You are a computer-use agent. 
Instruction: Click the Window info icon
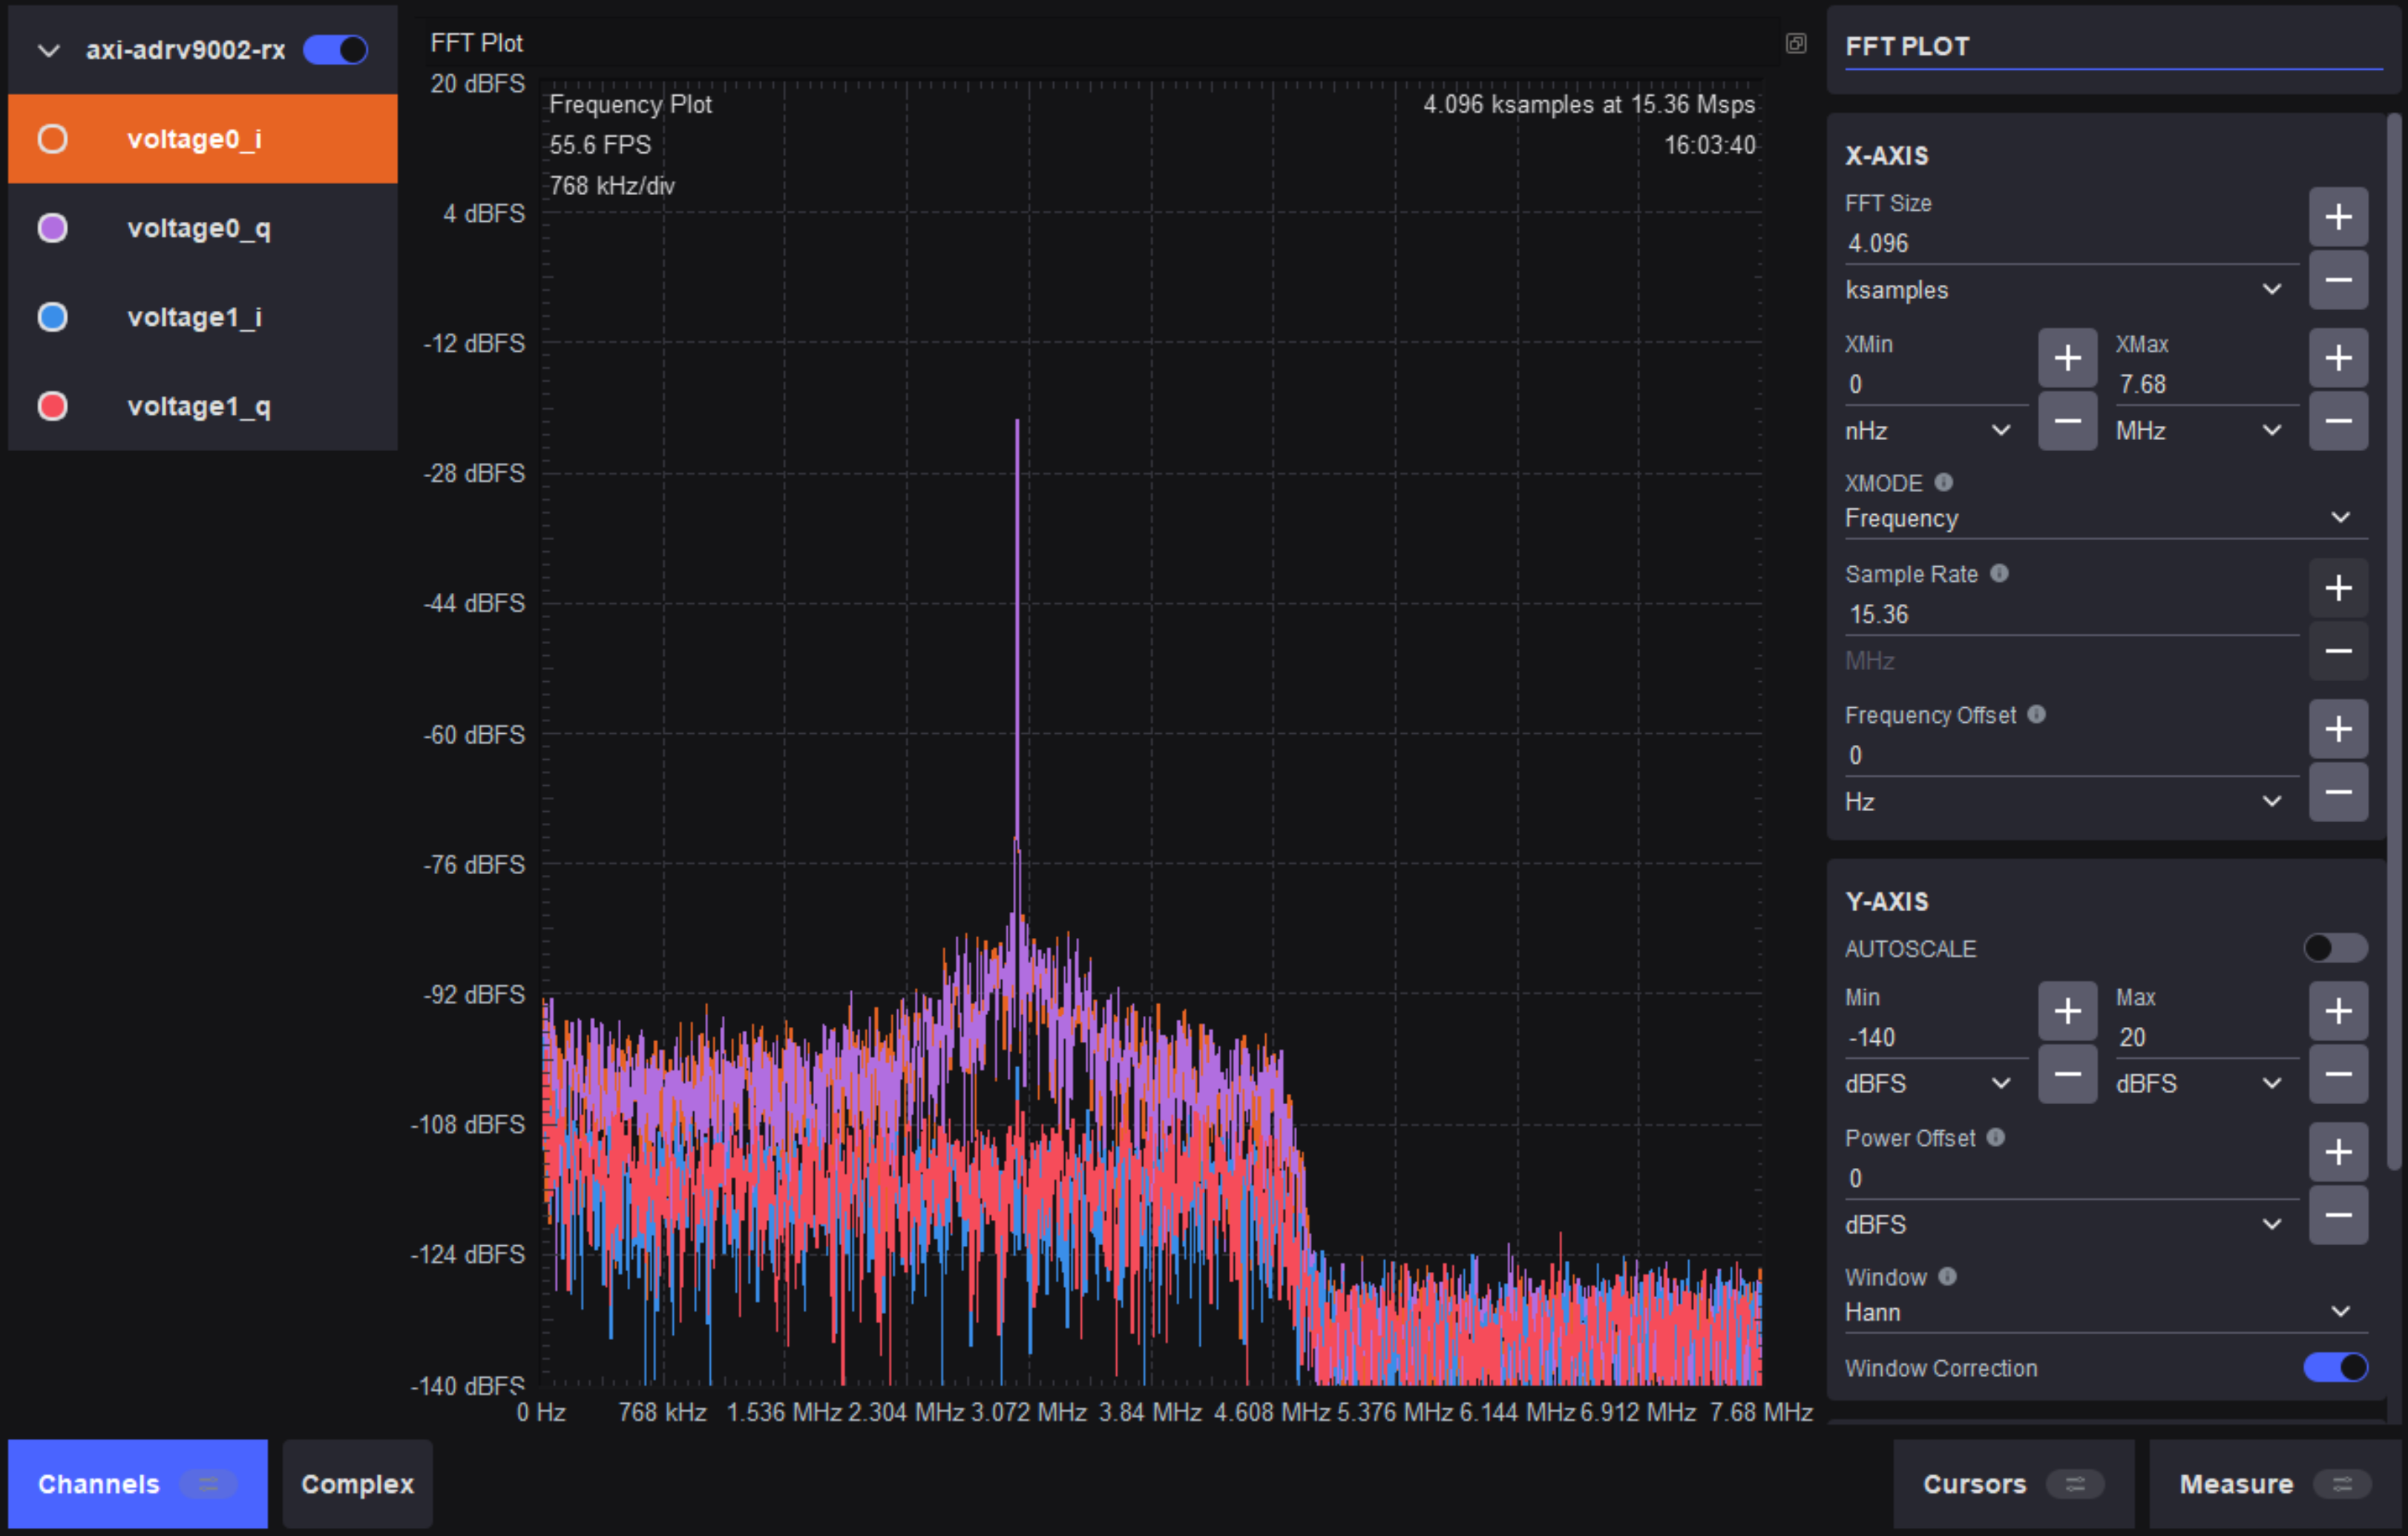pyautogui.click(x=1947, y=1276)
